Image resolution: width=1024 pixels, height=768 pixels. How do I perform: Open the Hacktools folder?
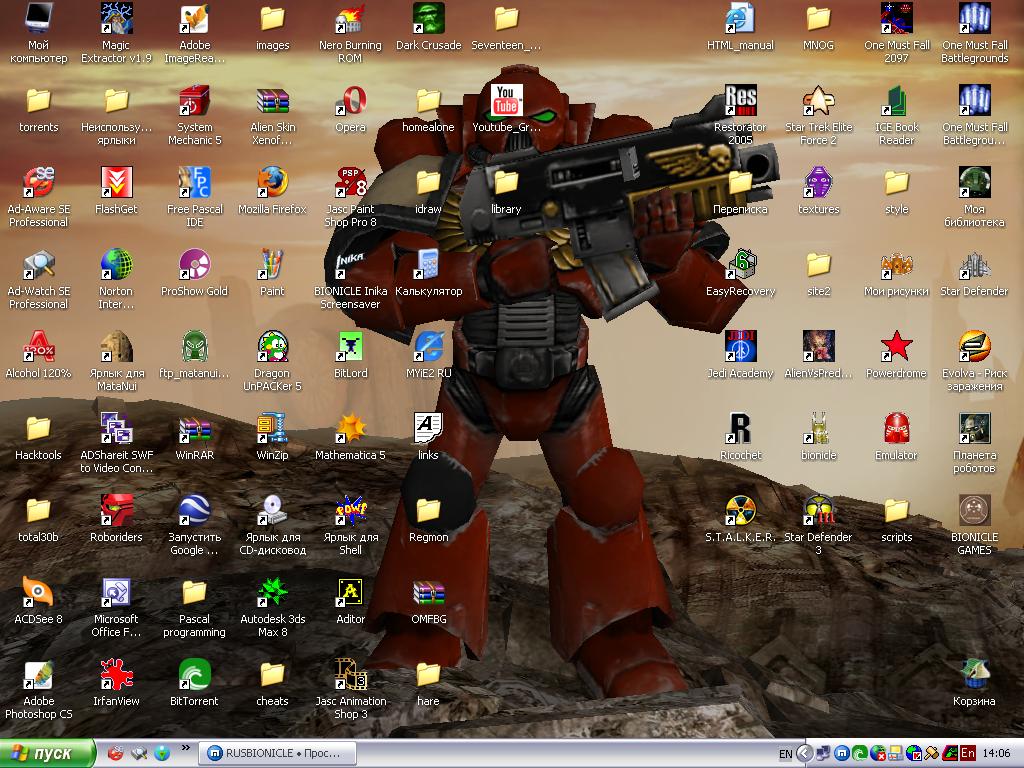tap(39, 428)
